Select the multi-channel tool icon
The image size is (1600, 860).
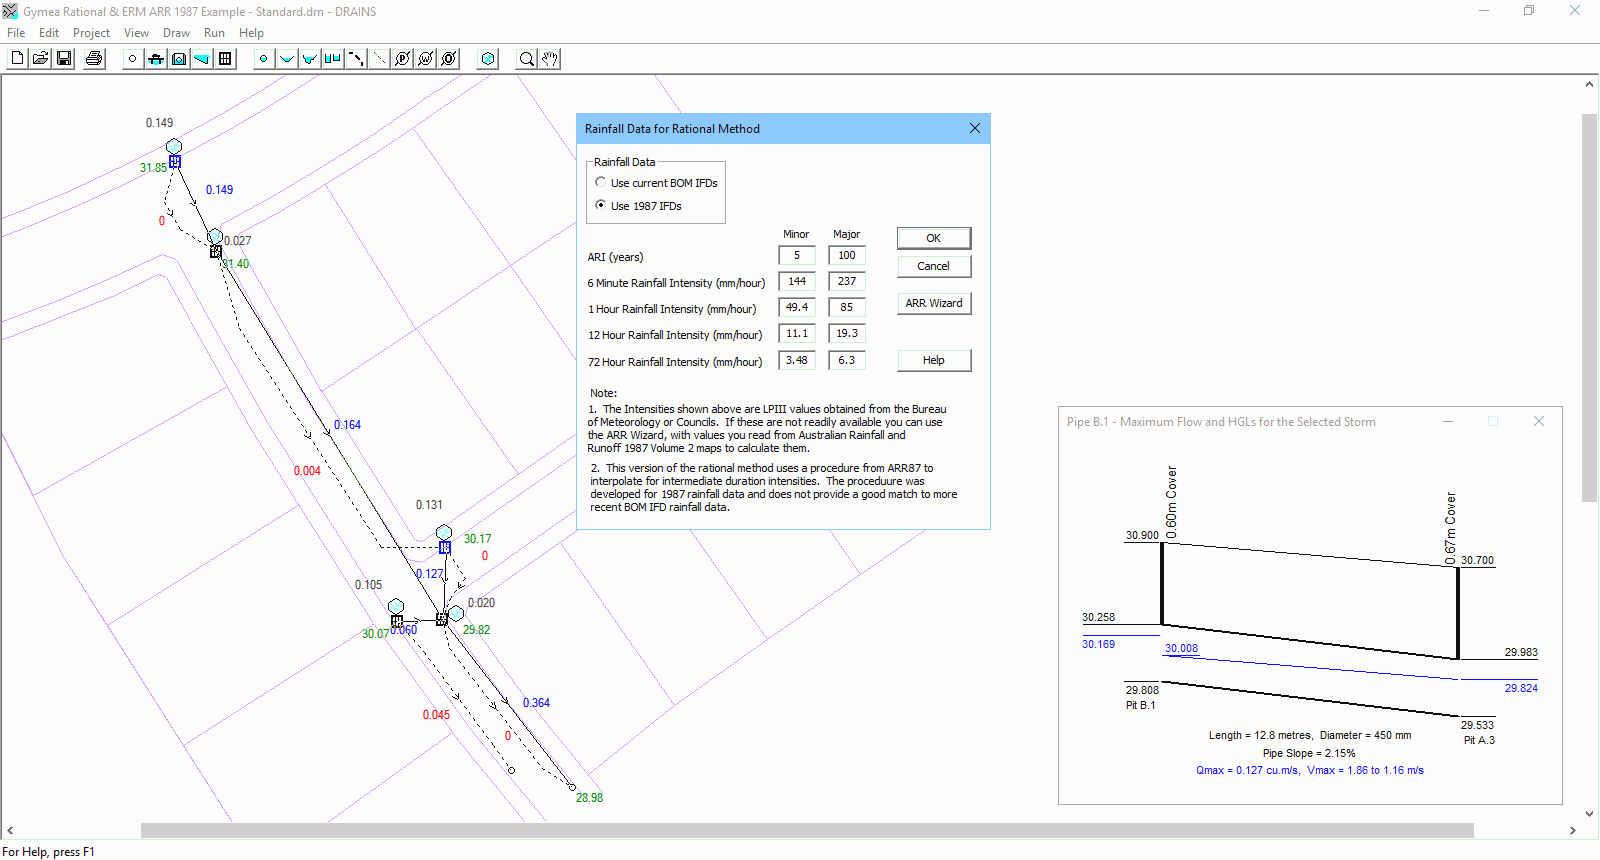(x=332, y=59)
